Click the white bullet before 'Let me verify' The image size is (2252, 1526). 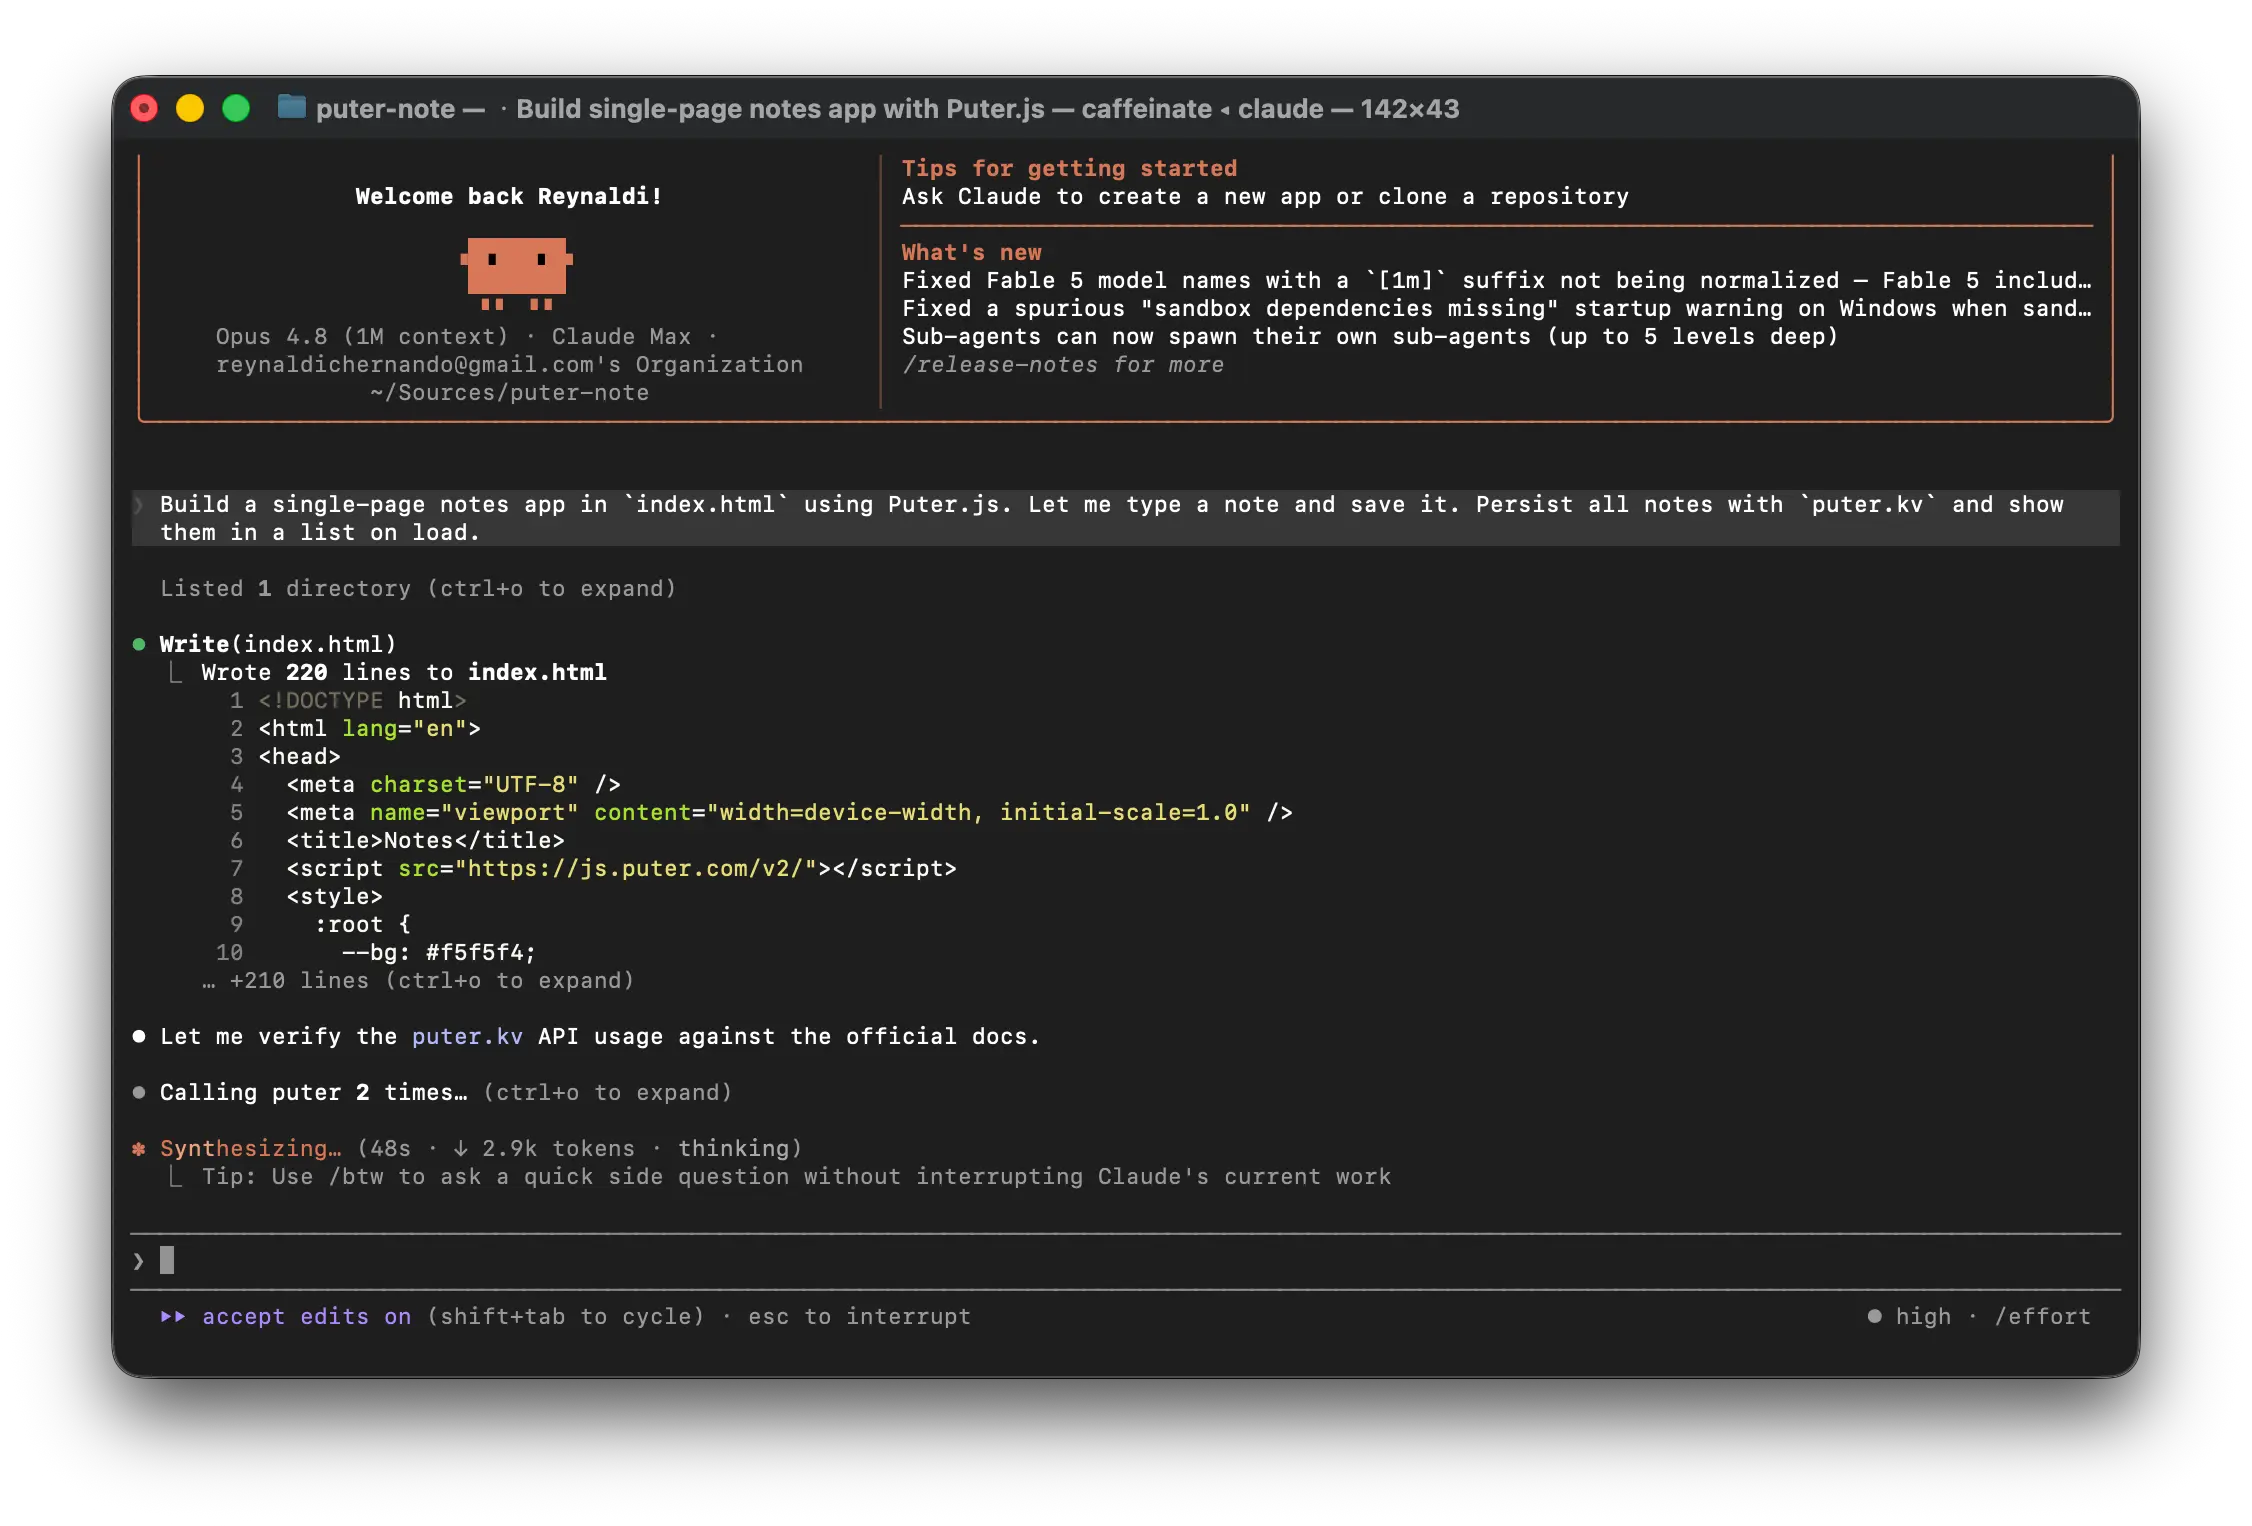point(139,1037)
